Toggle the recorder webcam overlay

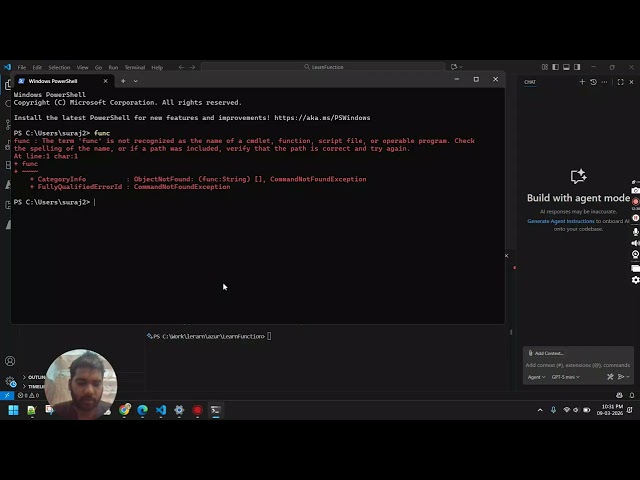click(x=636, y=255)
